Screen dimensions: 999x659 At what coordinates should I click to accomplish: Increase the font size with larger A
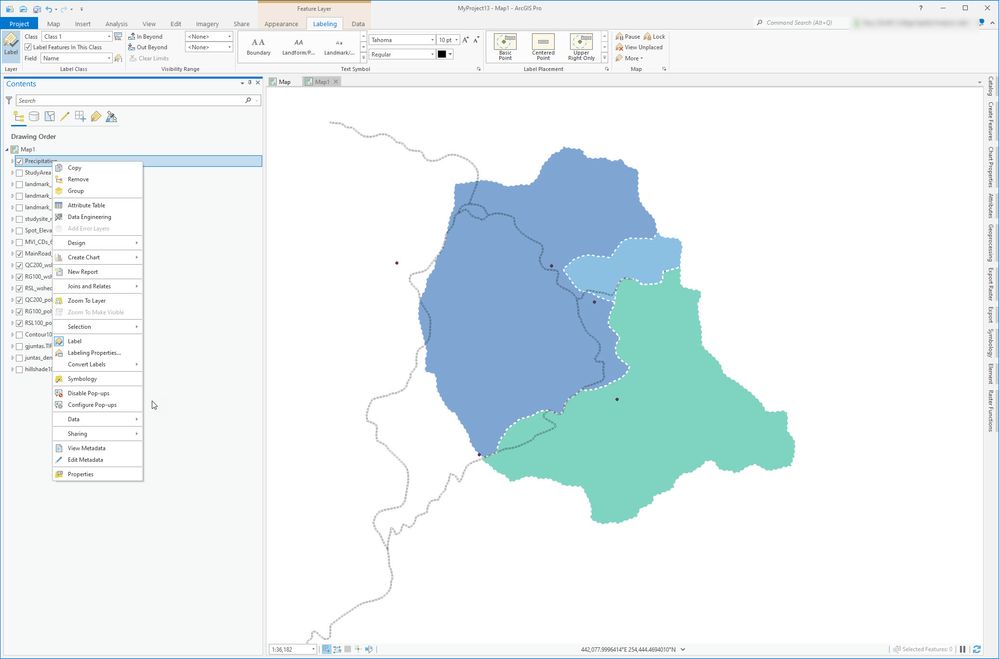coord(466,40)
